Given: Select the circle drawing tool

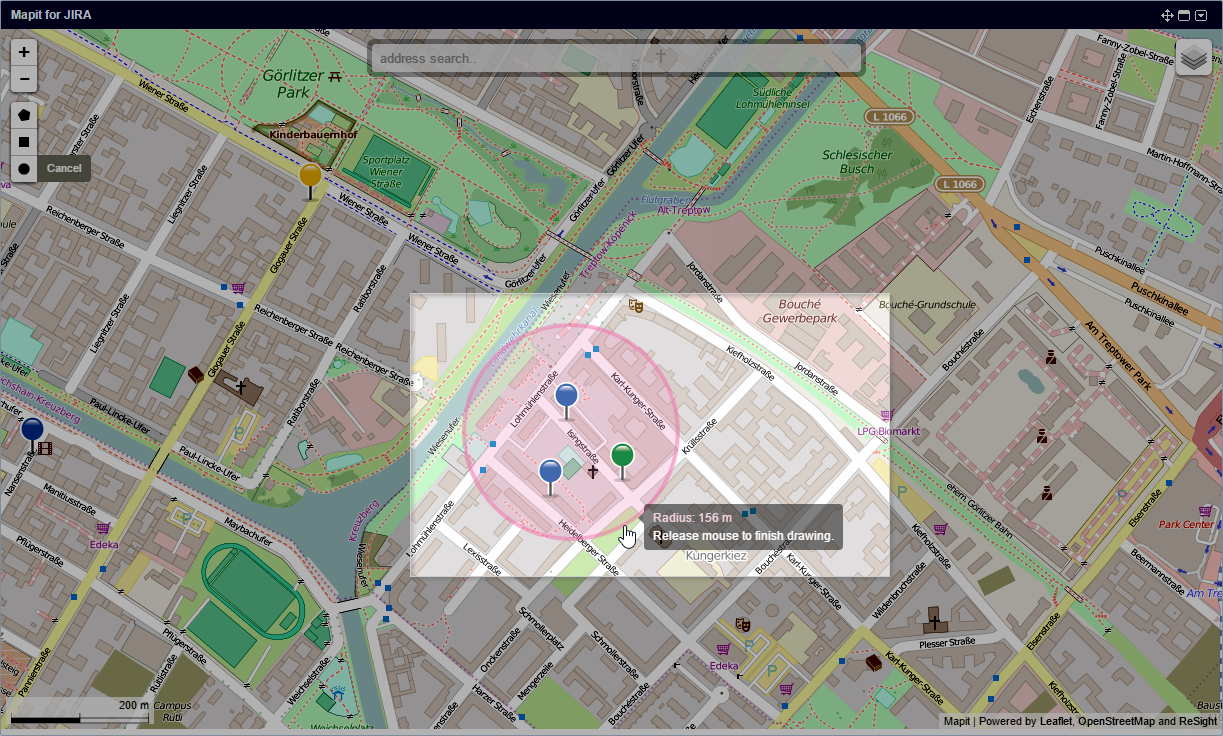Looking at the screenshot, I should click(x=23, y=168).
